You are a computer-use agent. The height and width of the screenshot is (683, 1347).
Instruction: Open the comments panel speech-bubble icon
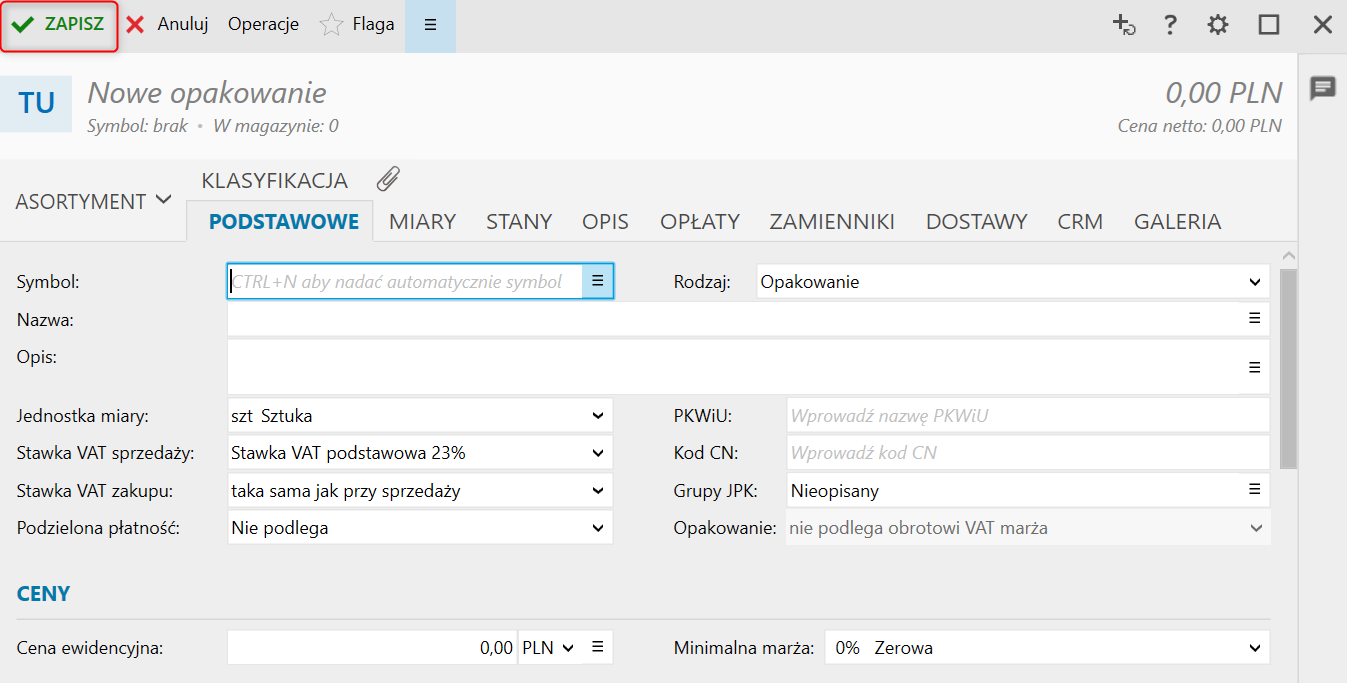1323,88
